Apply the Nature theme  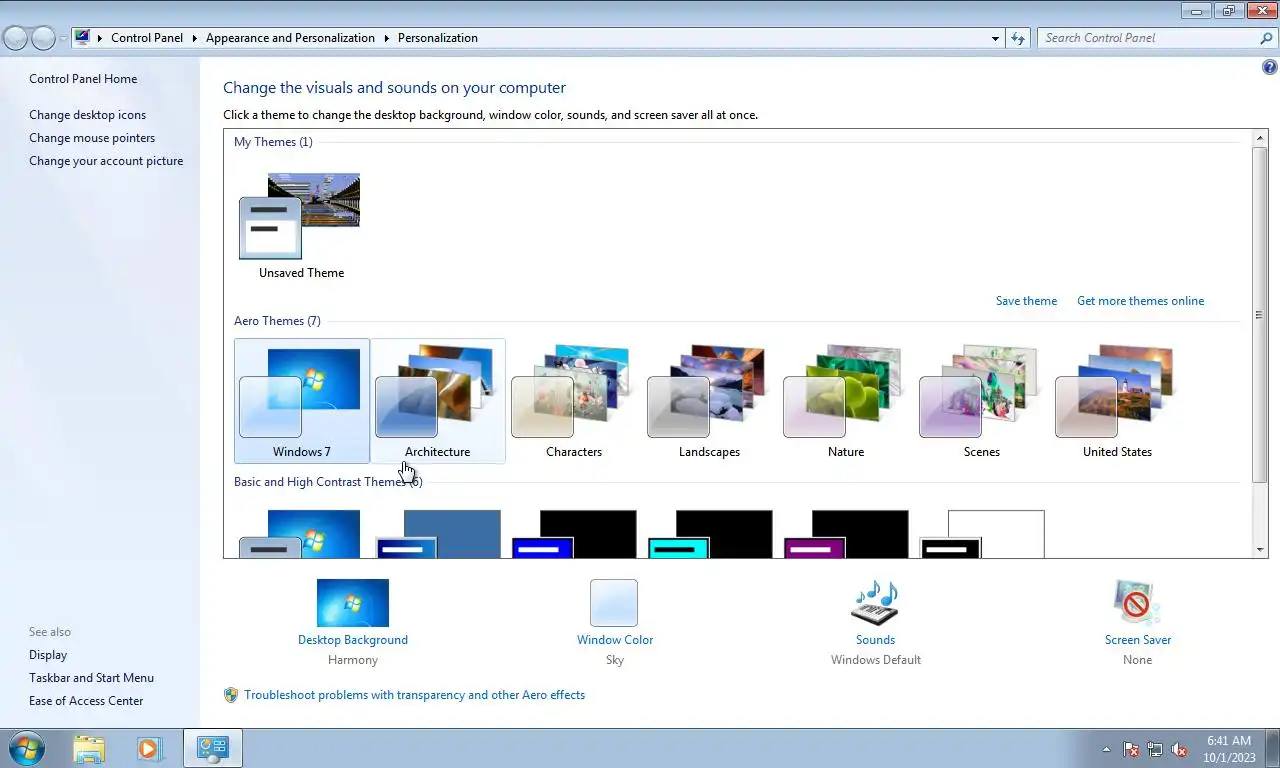846,401
